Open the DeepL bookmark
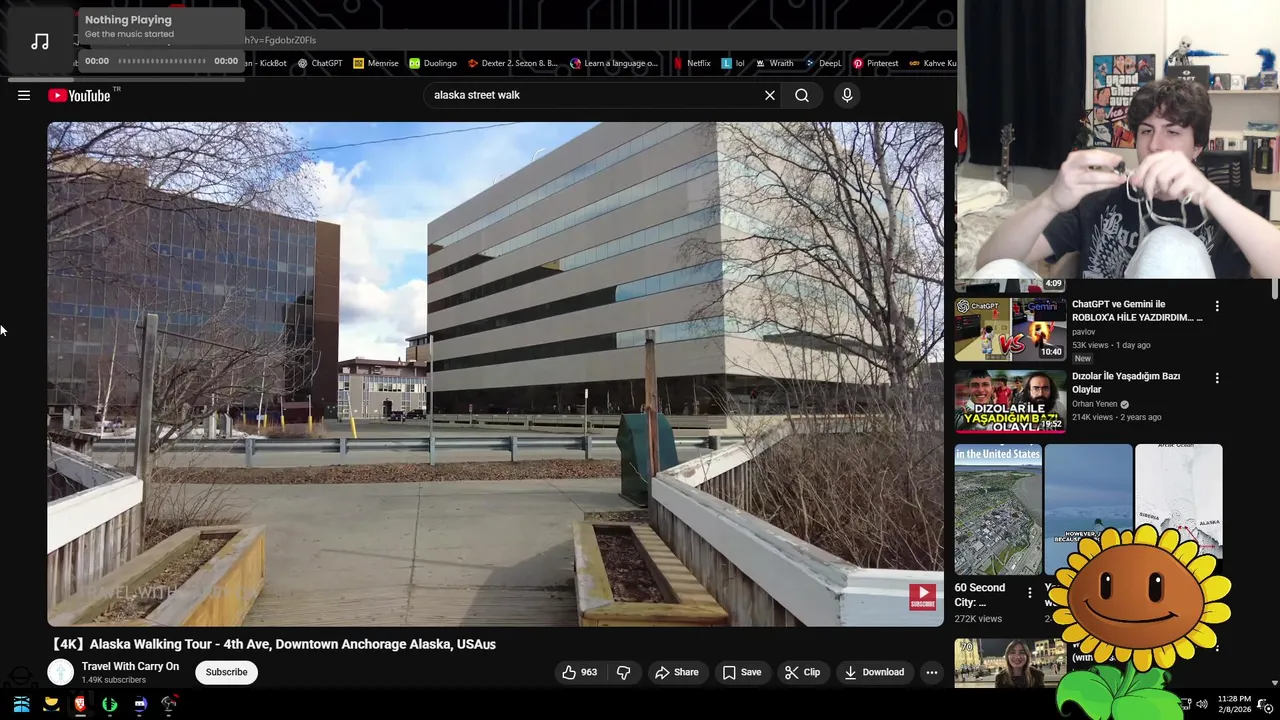Viewport: 1280px width, 720px height. (x=824, y=63)
